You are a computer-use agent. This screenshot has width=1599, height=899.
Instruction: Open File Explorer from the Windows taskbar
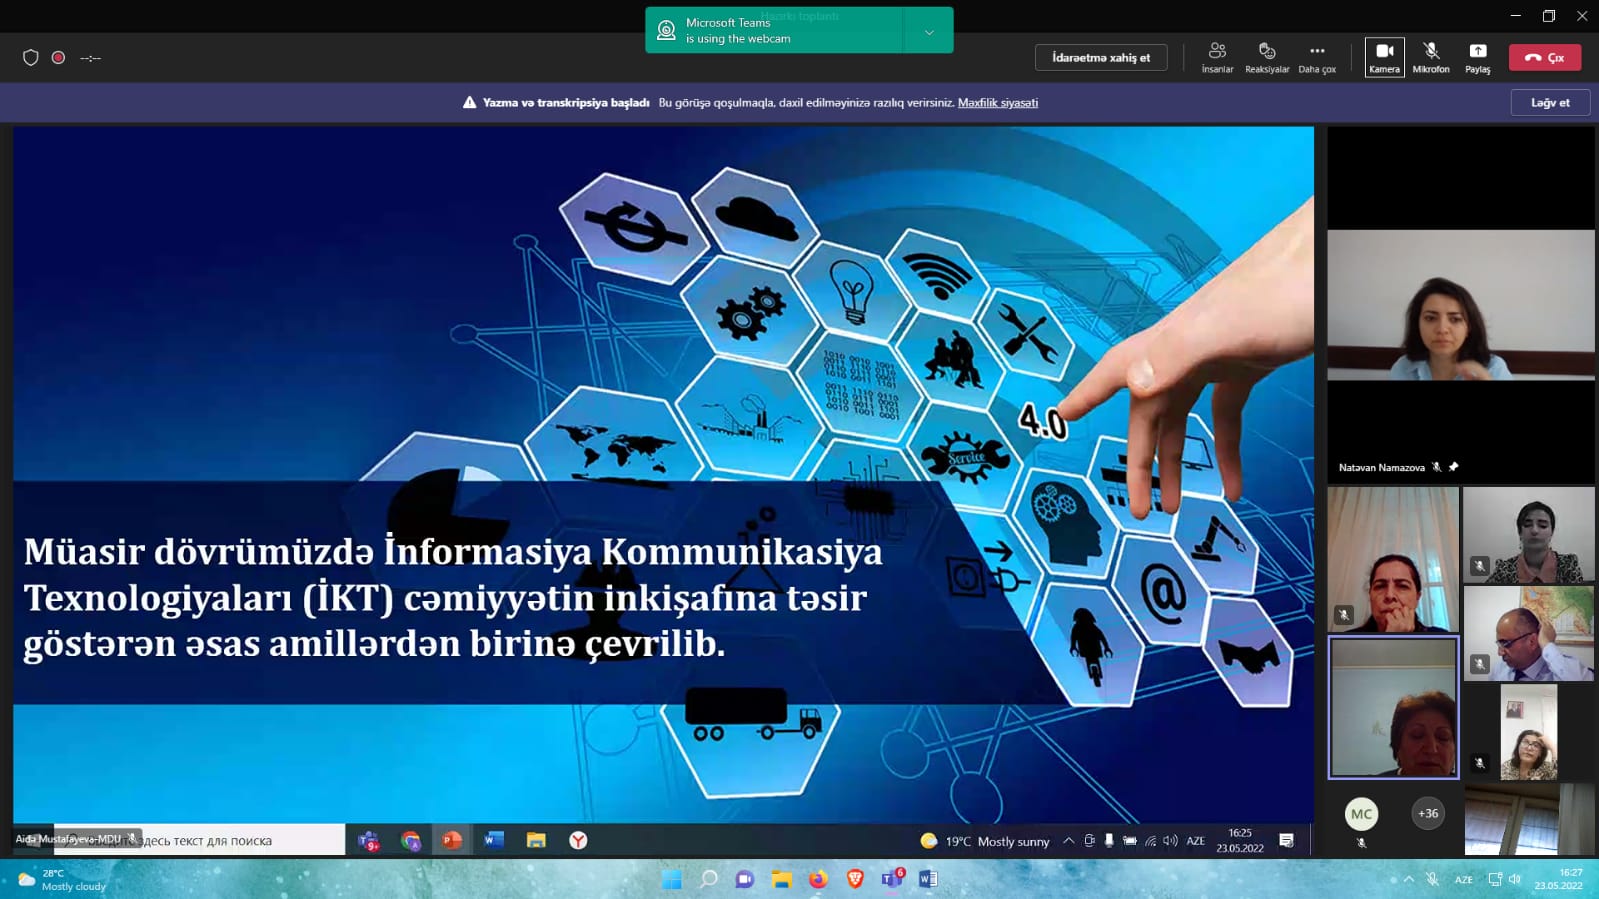click(x=781, y=879)
